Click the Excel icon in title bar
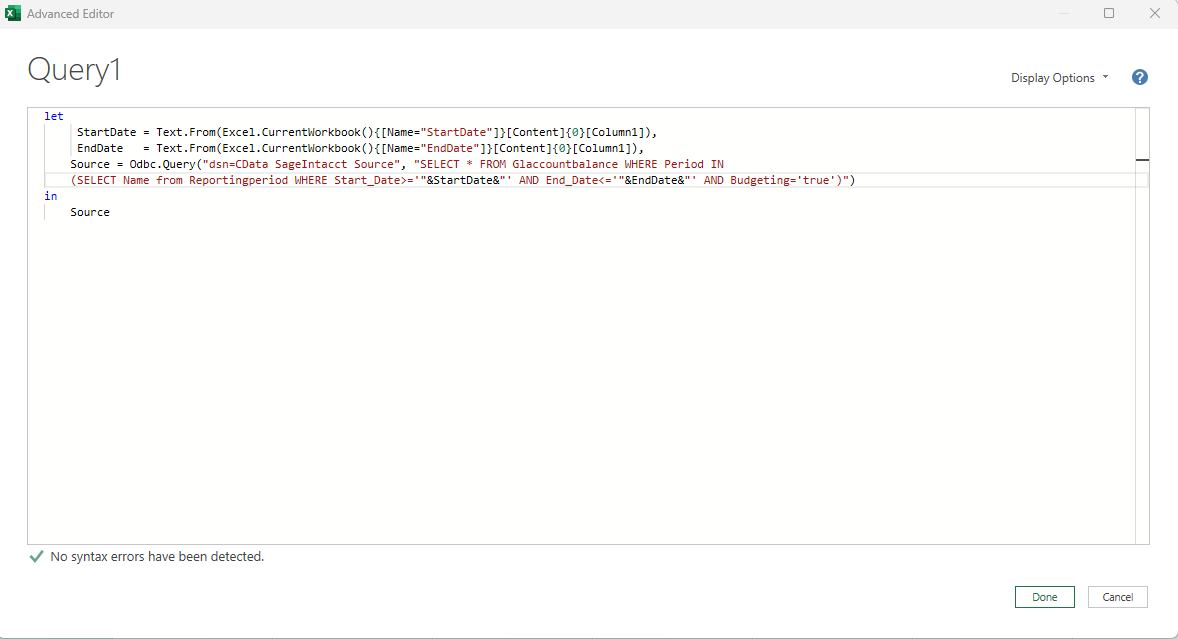This screenshot has height=639, width=1178. (13, 14)
